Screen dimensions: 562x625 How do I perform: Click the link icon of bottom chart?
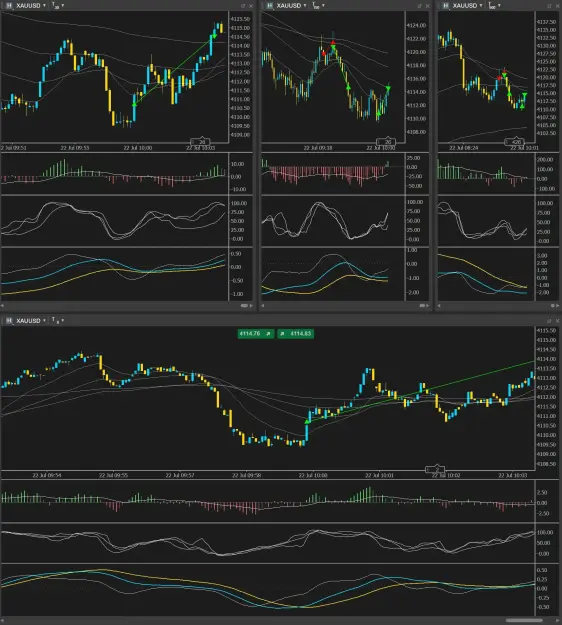point(9,320)
